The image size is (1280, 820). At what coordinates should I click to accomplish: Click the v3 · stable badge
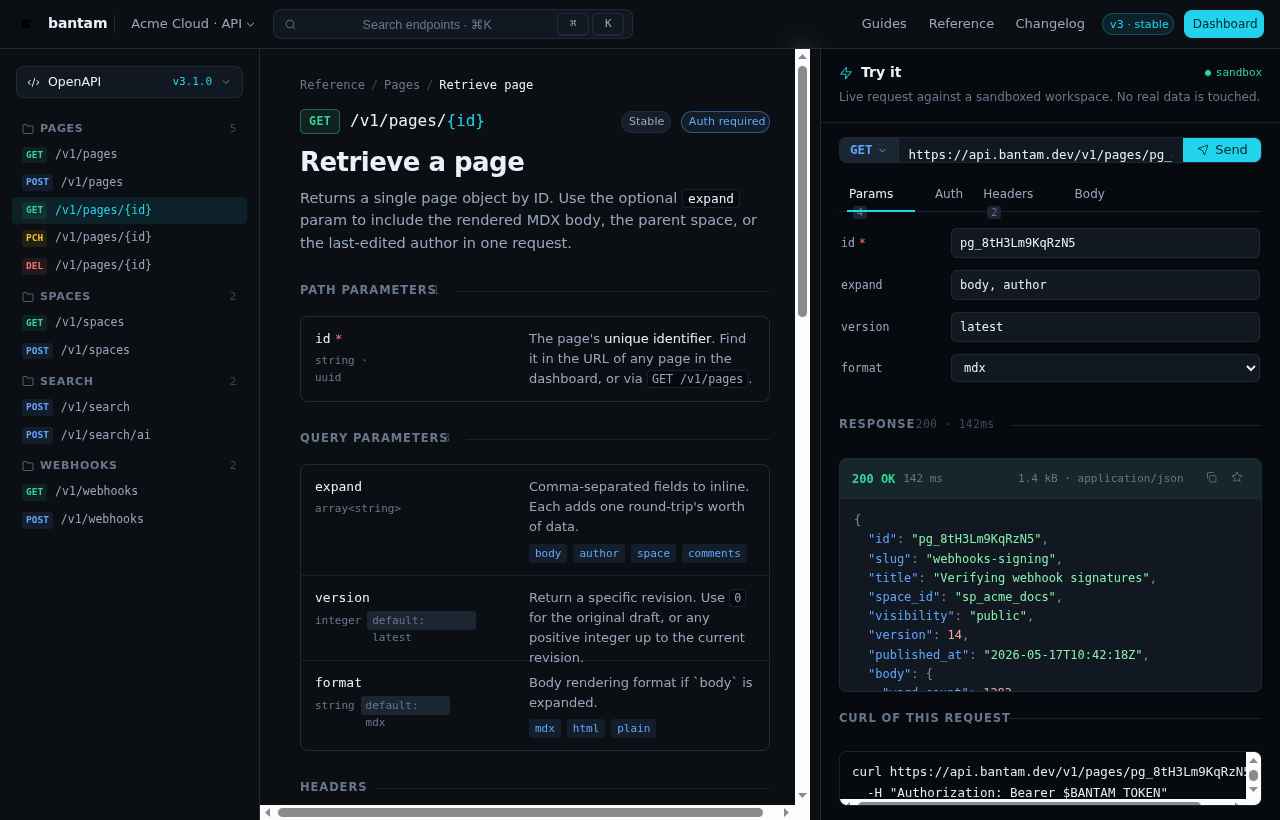1138,24
